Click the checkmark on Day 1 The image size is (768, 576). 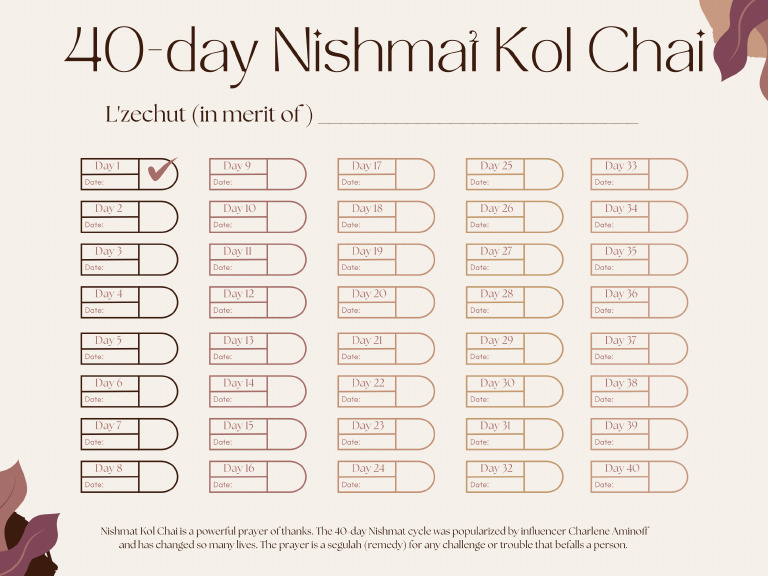coord(160,170)
